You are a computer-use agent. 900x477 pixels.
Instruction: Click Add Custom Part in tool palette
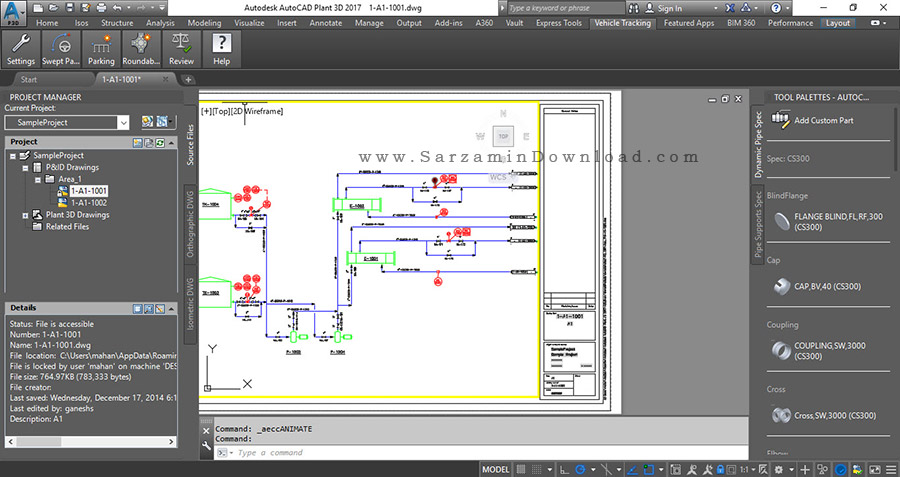pos(812,120)
